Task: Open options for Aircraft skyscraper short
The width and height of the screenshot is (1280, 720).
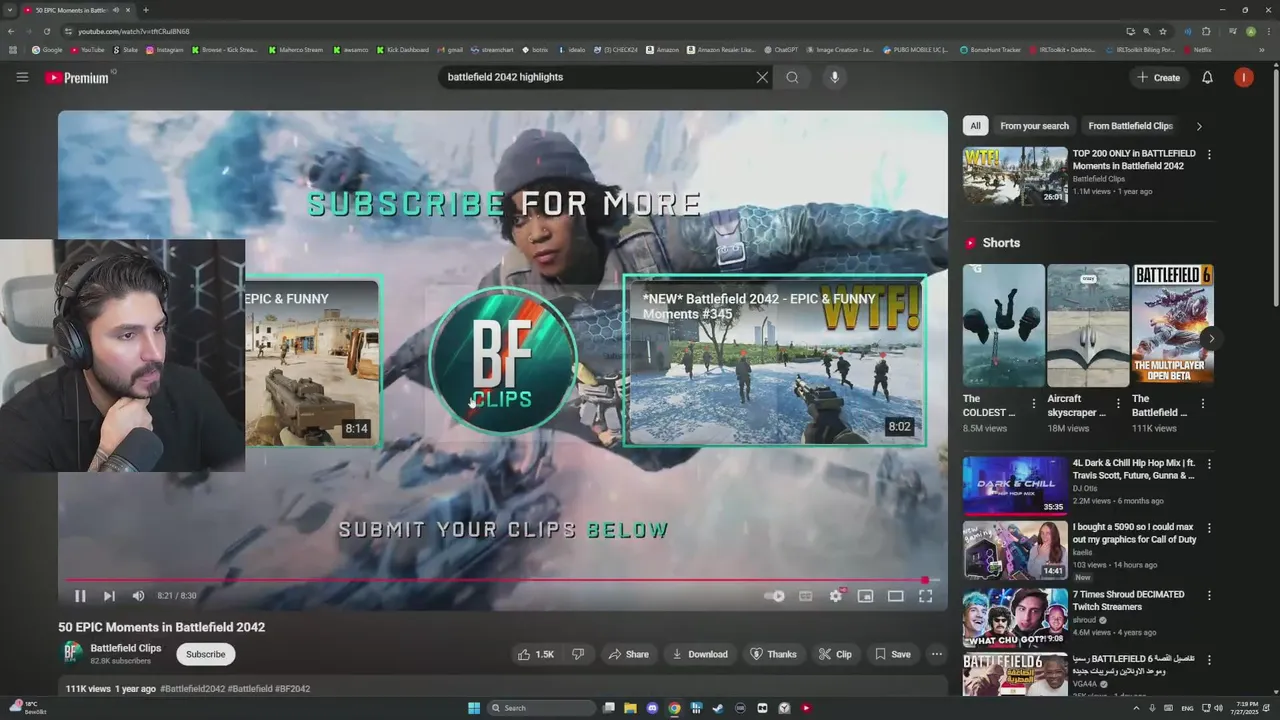Action: coord(1118,404)
